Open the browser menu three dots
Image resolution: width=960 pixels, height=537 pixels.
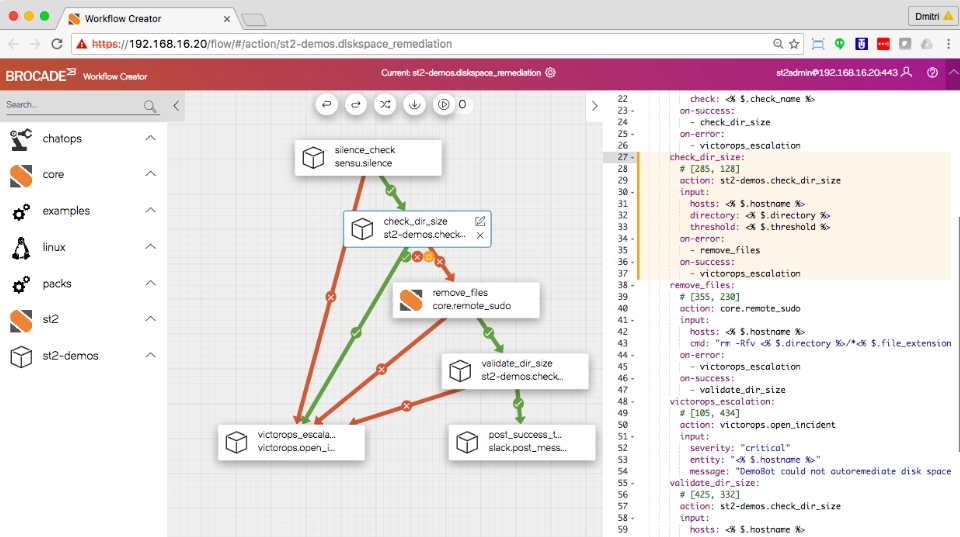[948, 44]
